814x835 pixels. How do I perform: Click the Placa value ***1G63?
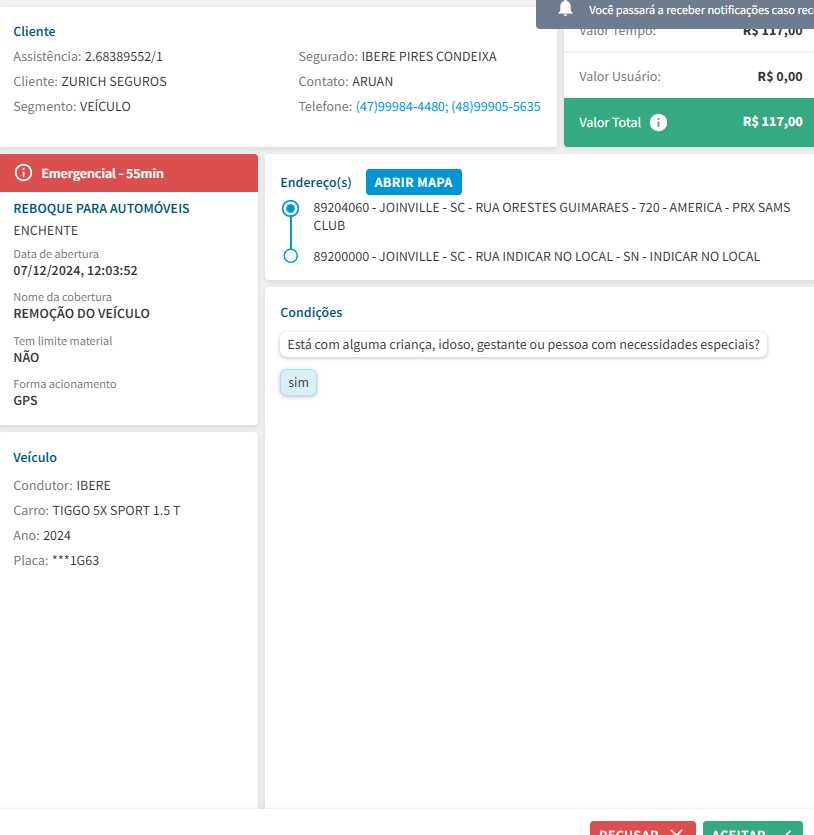point(75,561)
